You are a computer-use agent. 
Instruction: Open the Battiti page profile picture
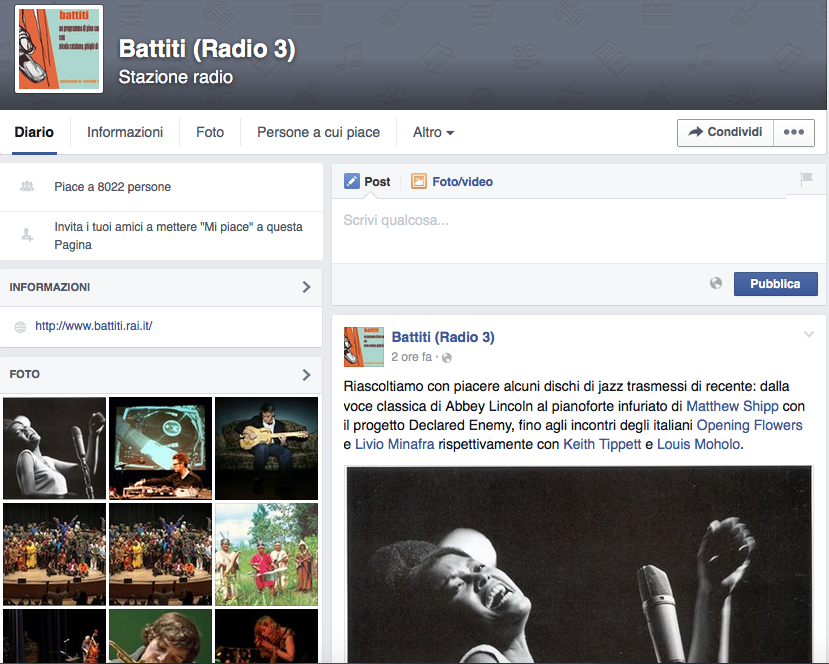[x=59, y=49]
